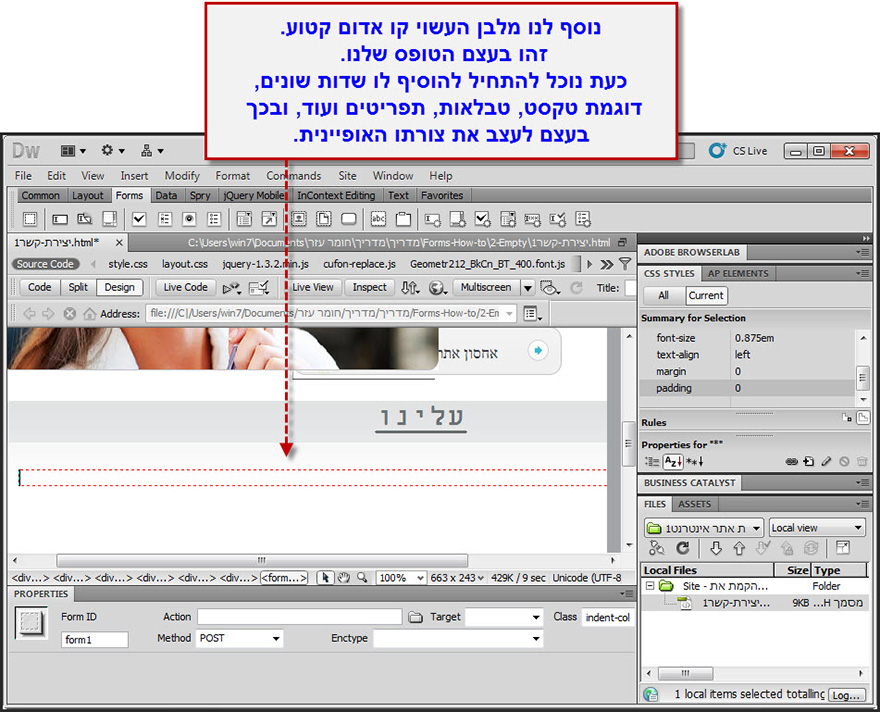
Task: Open the workspace layout dropdown
Action: tap(74, 151)
